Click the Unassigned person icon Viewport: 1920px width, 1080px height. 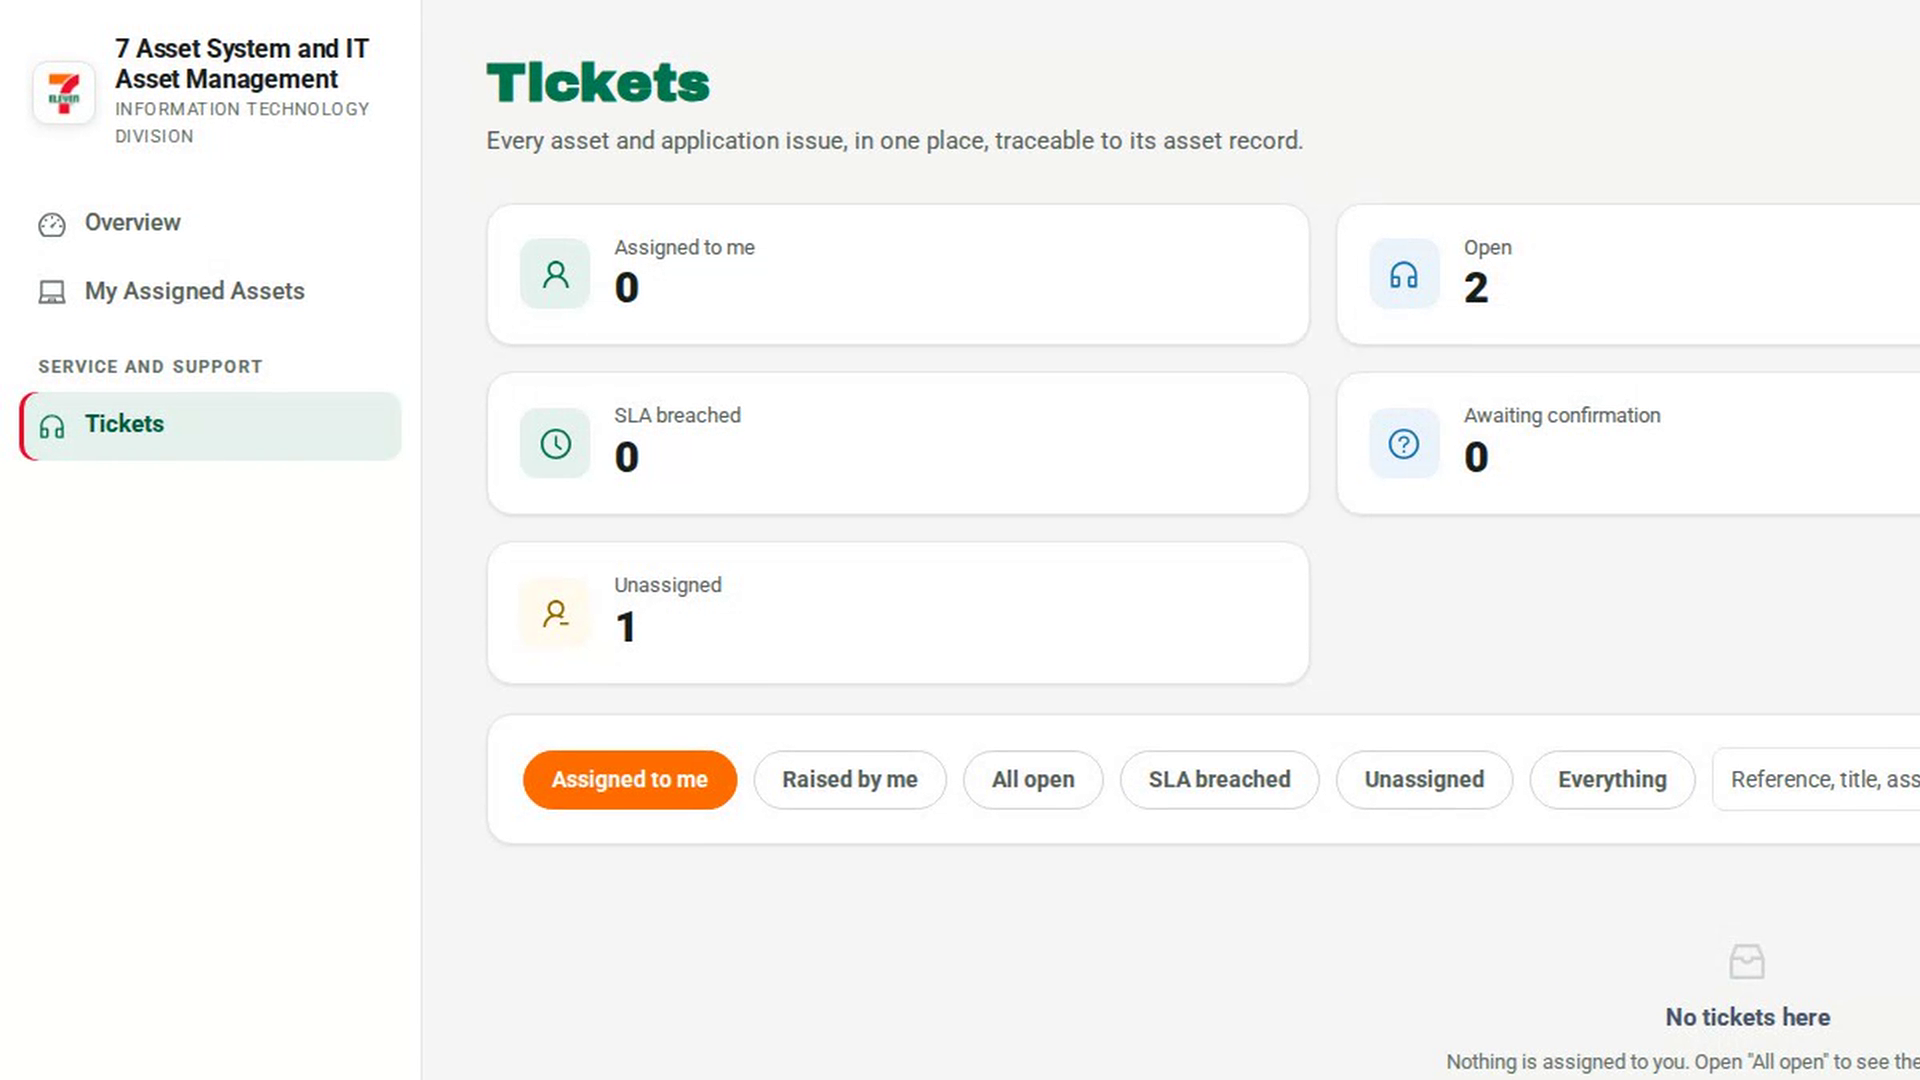(555, 613)
